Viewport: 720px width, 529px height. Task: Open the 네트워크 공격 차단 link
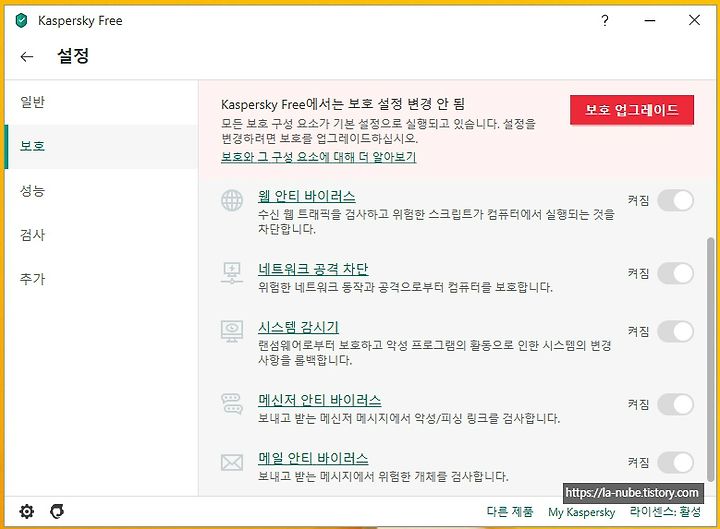coord(313,269)
